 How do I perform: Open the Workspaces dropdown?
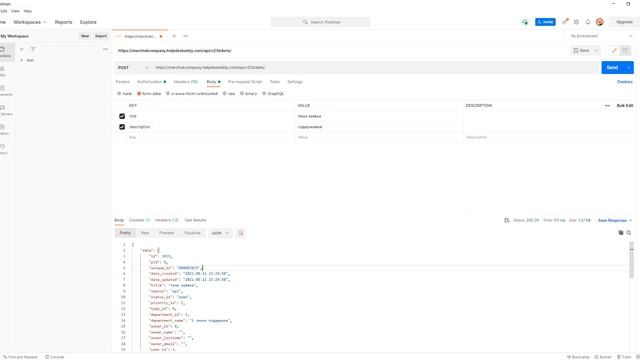tap(30, 22)
